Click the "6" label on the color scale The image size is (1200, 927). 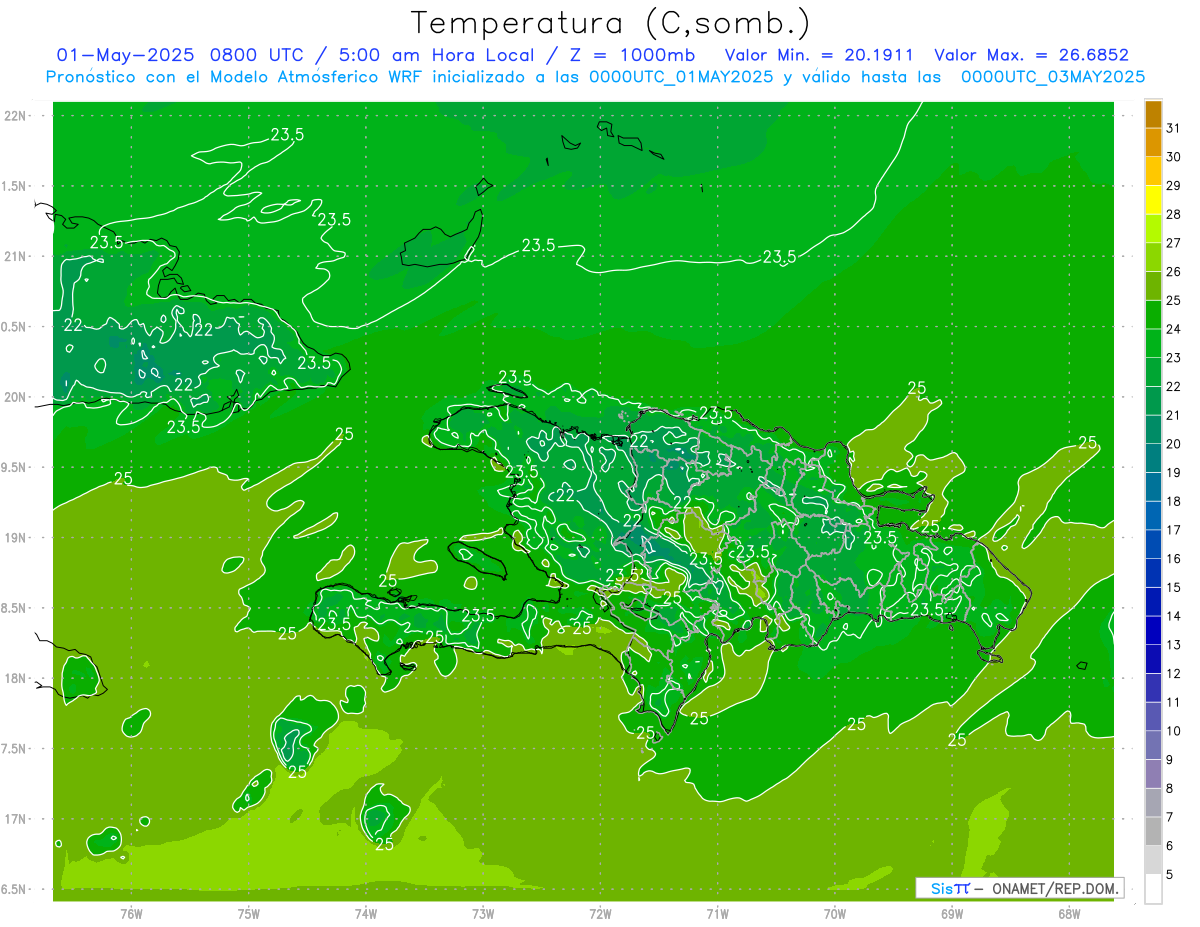tap(1170, 846)
